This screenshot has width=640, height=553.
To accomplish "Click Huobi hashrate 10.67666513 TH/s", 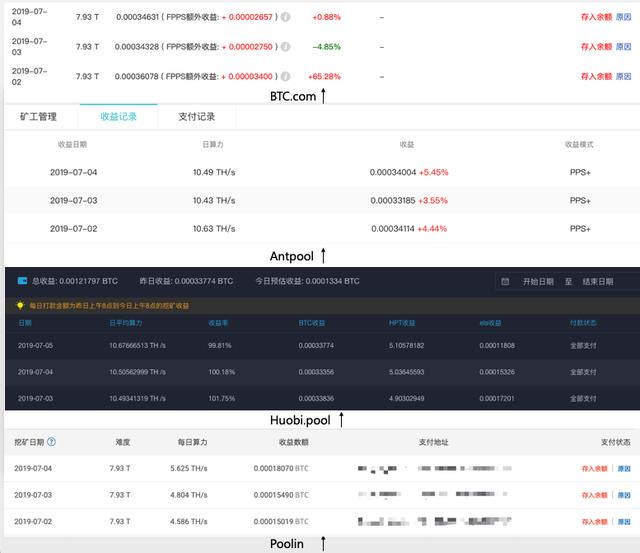I will pos(137,345).
